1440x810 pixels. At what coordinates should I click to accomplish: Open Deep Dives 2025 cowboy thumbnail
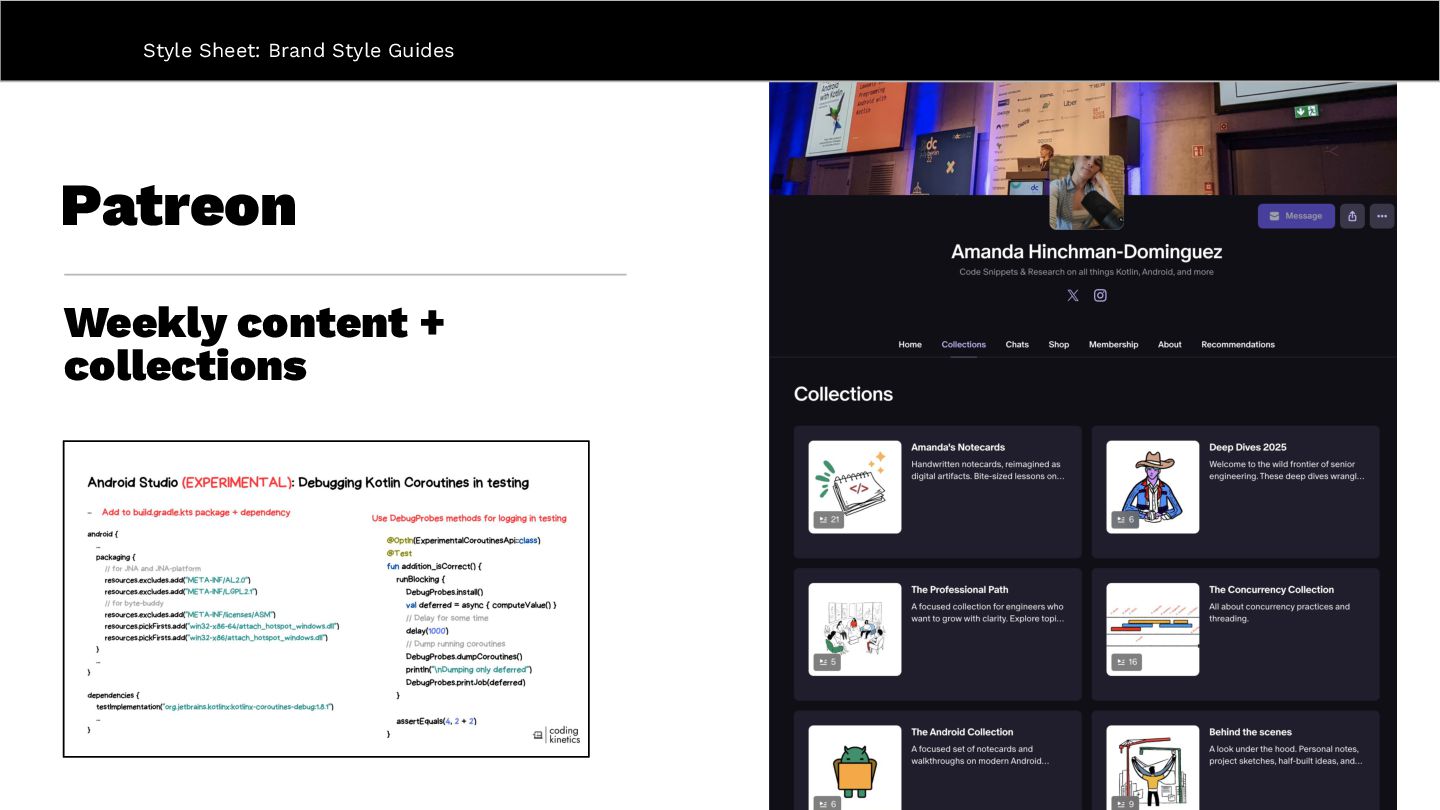pyautogui.click(x=1153, y=487)
